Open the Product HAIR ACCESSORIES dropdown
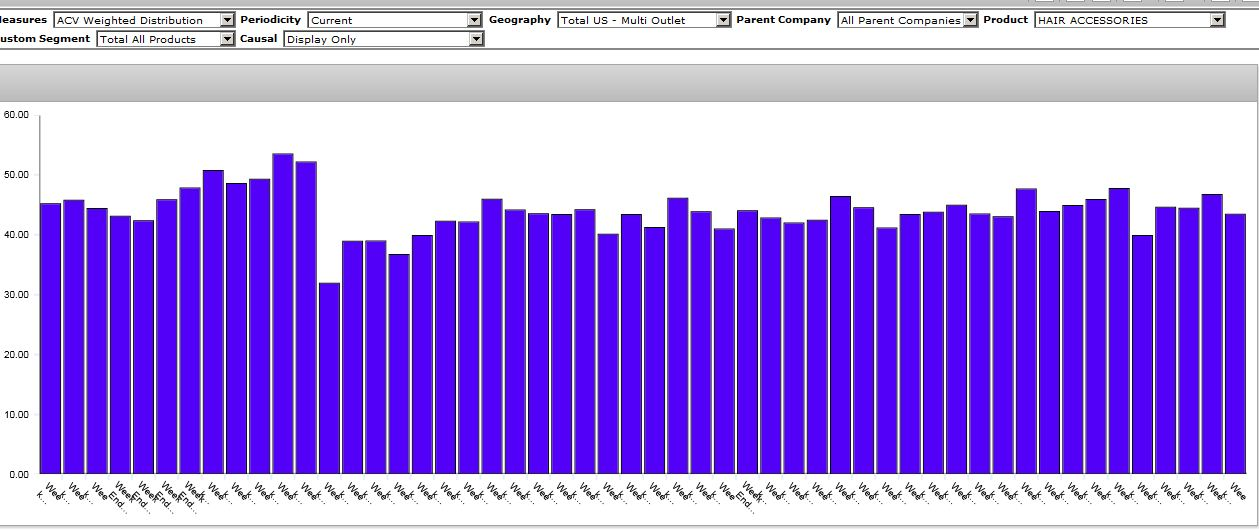The image size is (1259, 530). [x=1217, y=20]
